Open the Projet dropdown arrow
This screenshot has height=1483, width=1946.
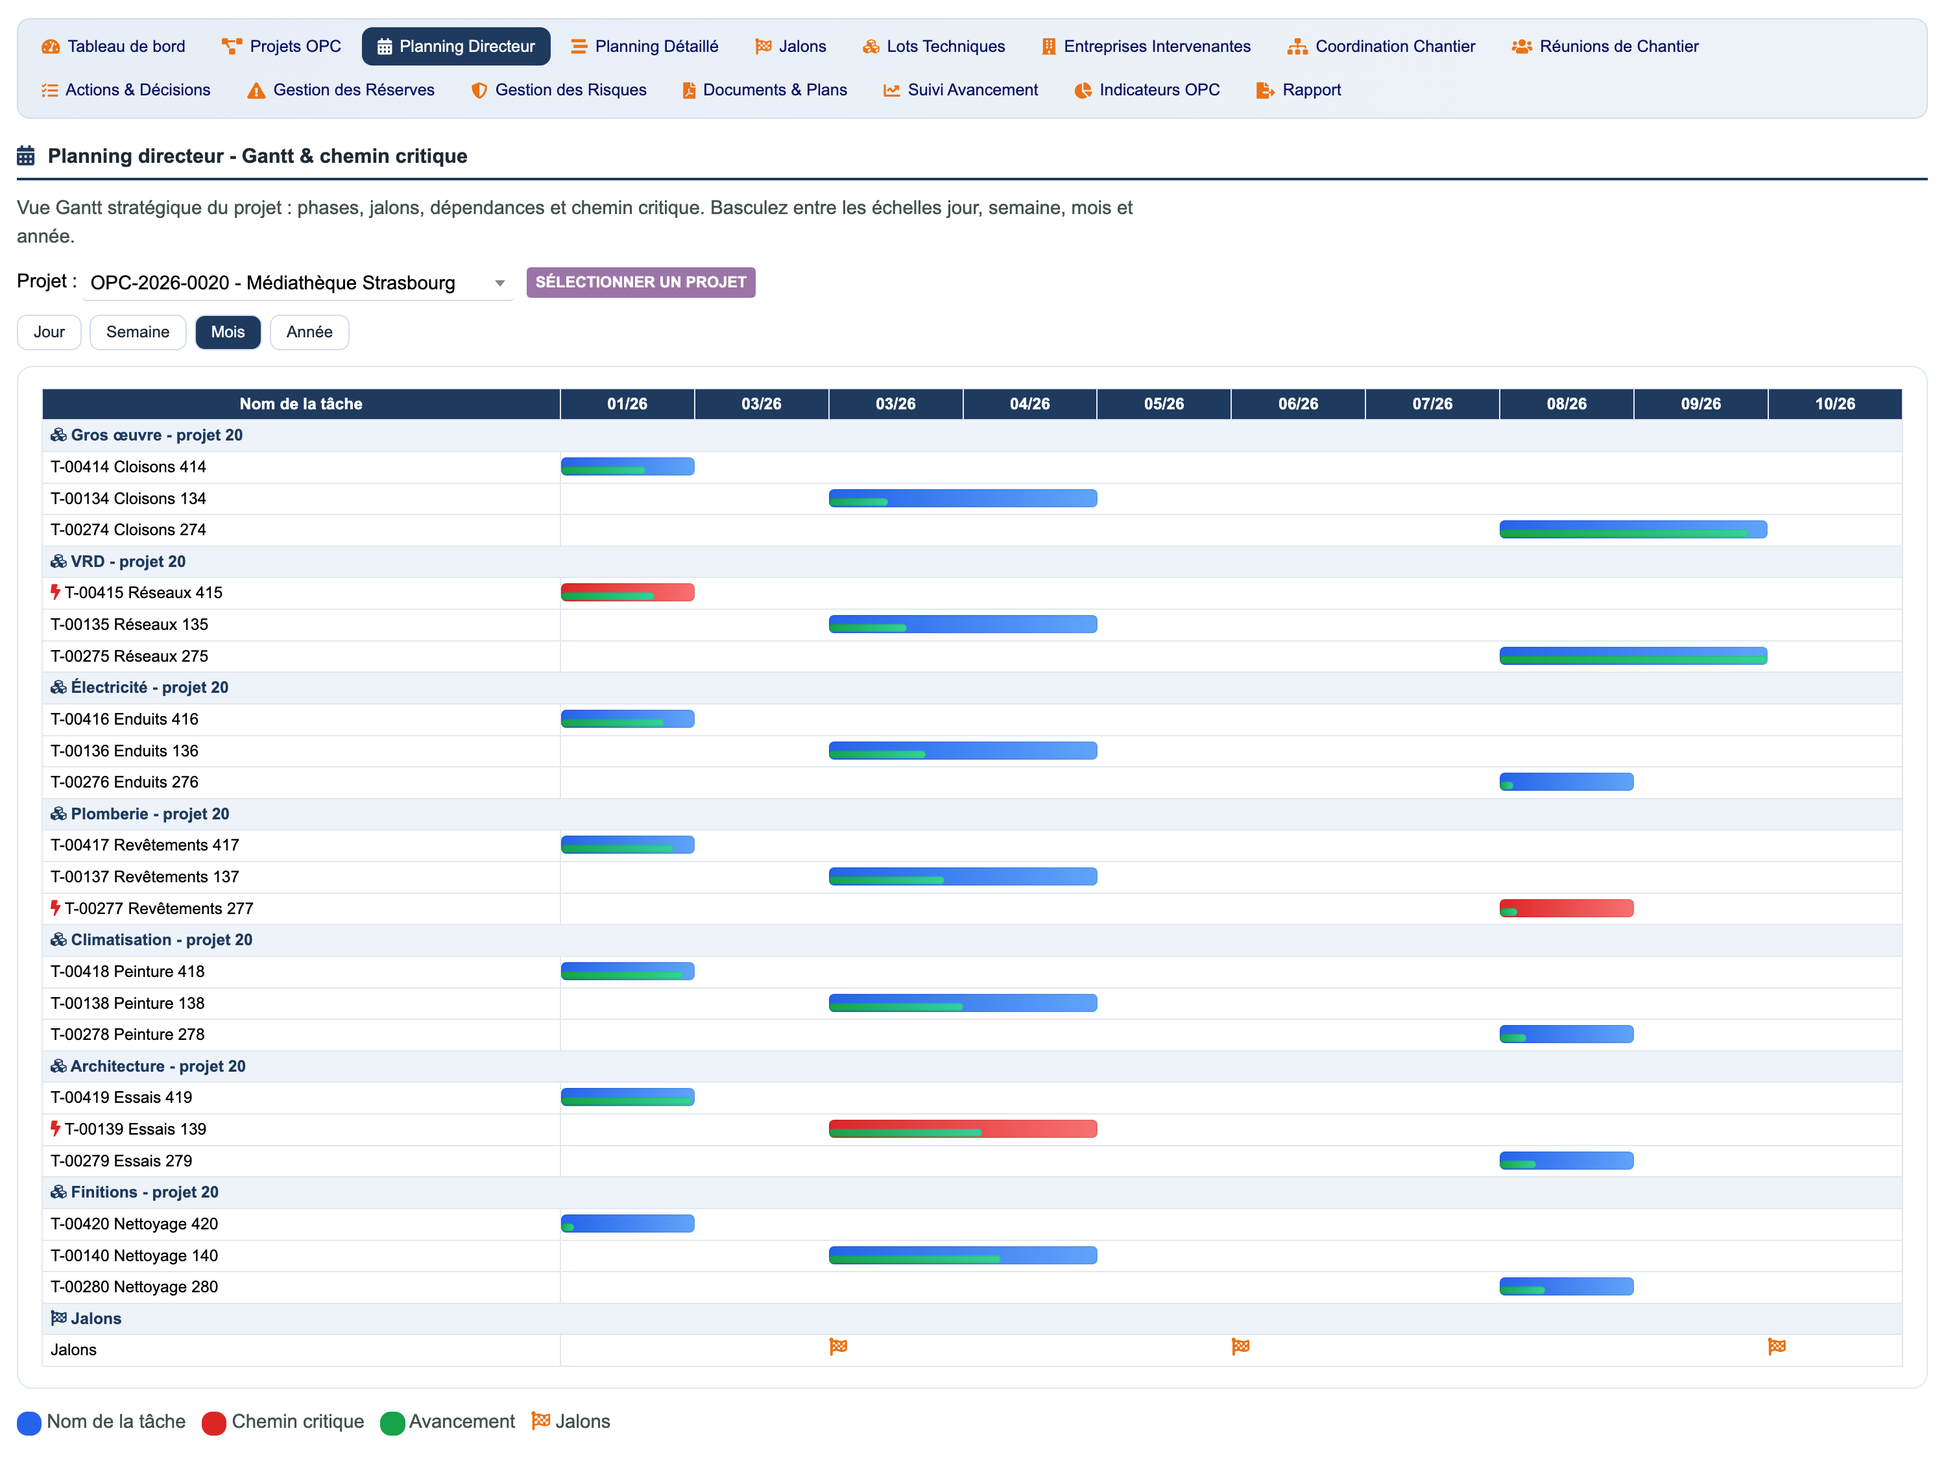500,284
